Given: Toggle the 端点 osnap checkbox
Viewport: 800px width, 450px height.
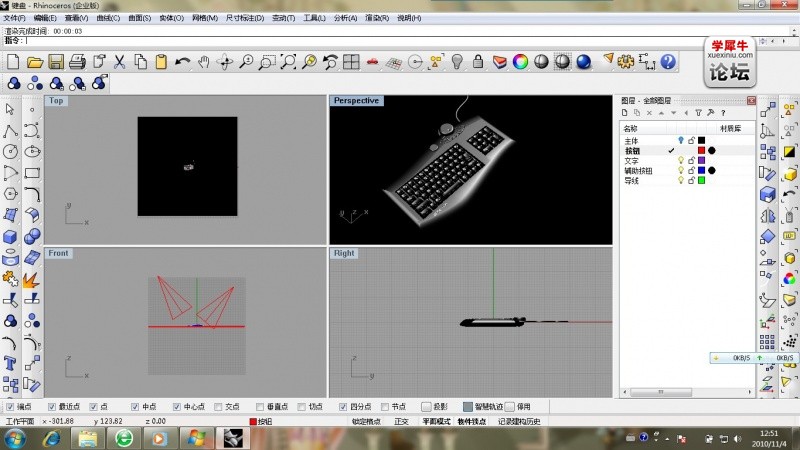Looking at the screenshot, I should 10,407.
